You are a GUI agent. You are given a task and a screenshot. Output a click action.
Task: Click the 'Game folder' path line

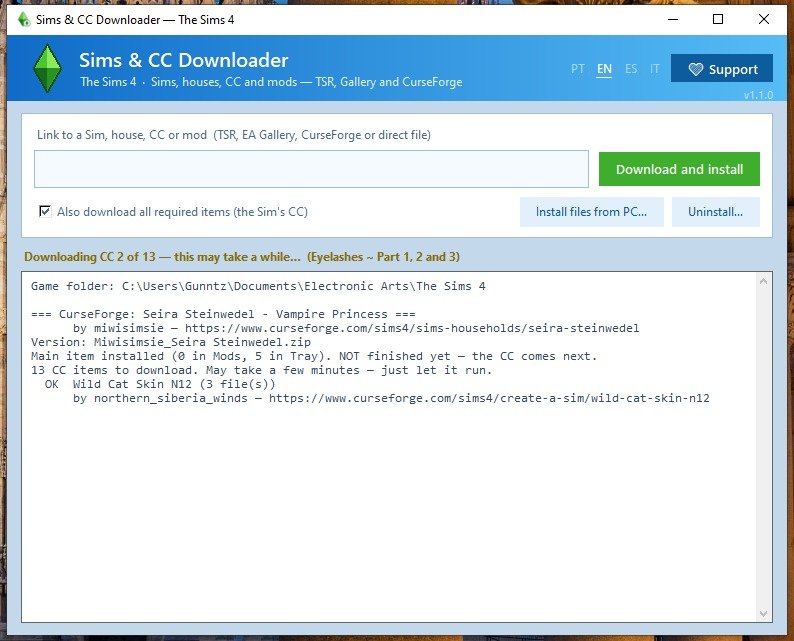tap(258, 286)
